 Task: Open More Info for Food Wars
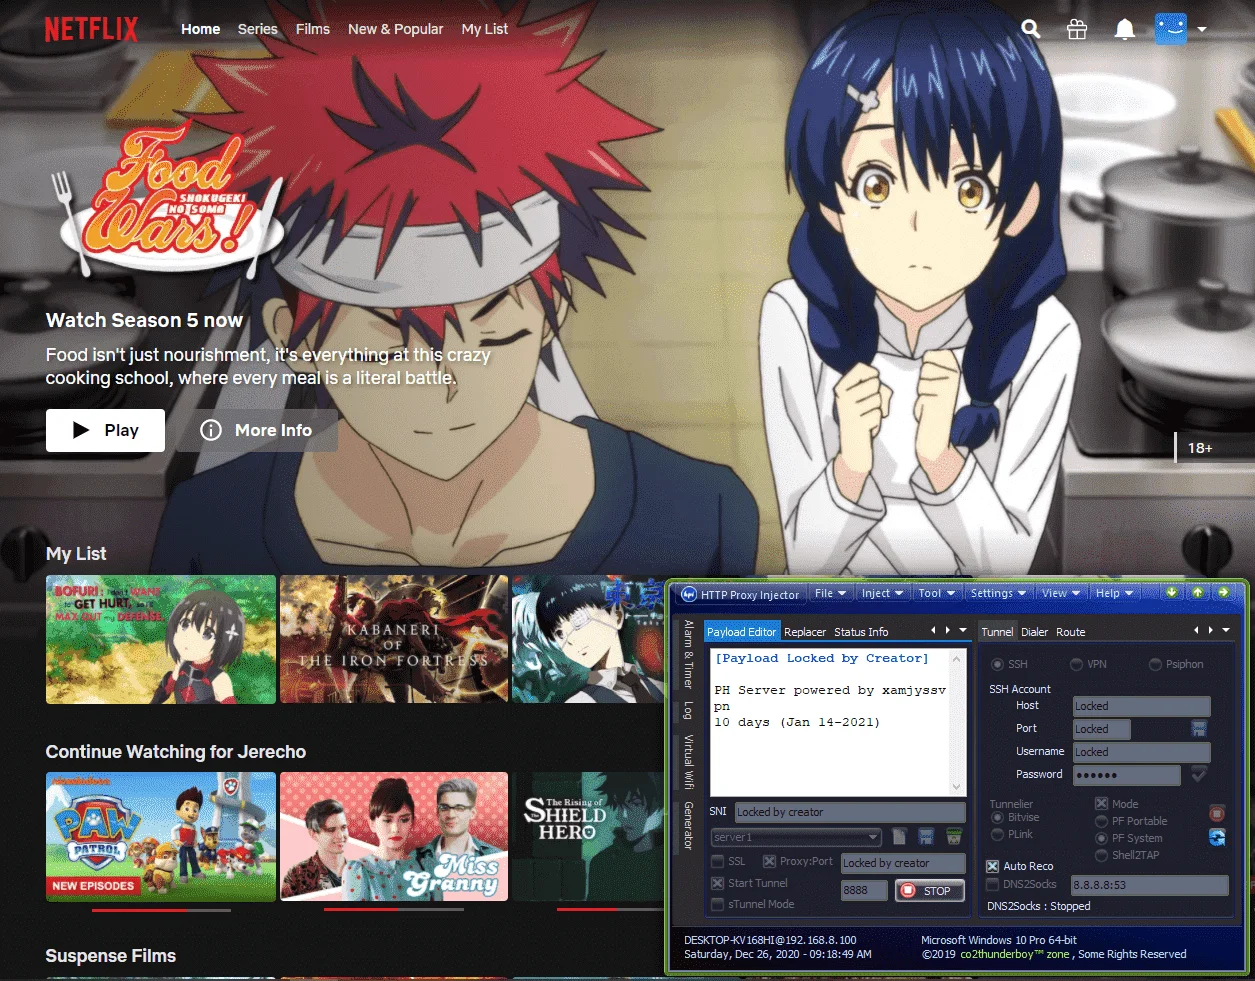[x=257, y=430]
